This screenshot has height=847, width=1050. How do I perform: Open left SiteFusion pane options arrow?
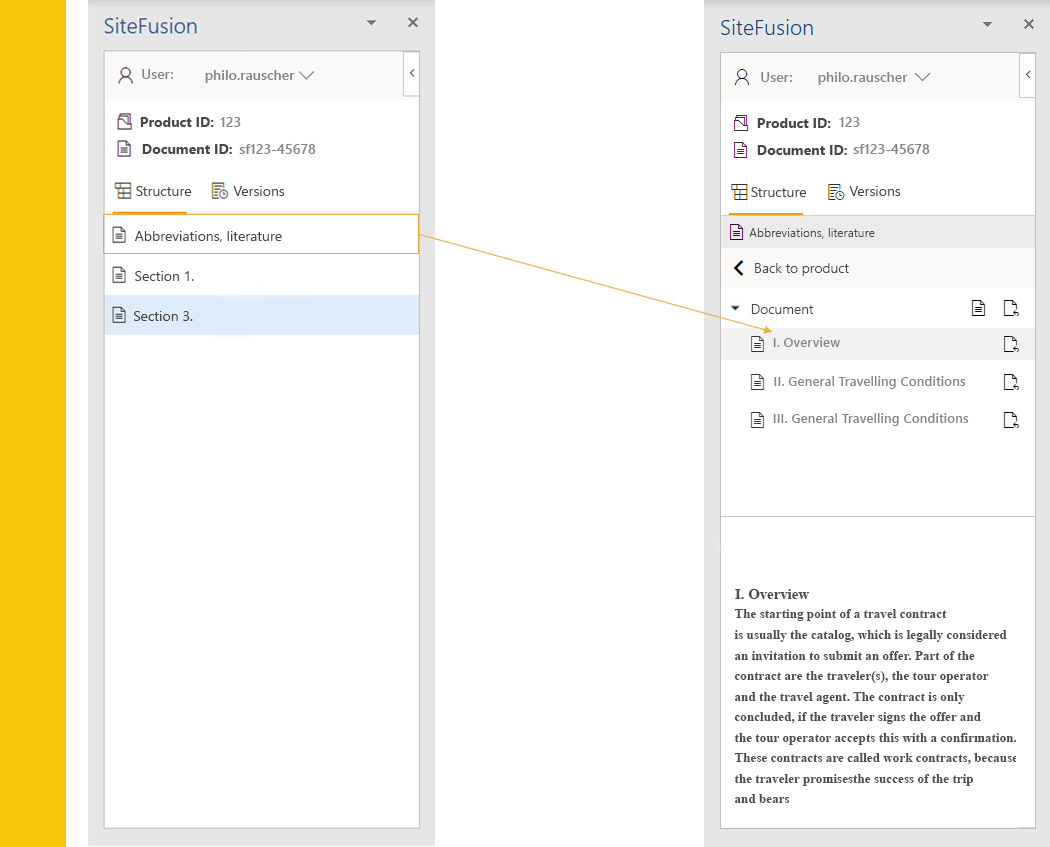coord(372,23)
